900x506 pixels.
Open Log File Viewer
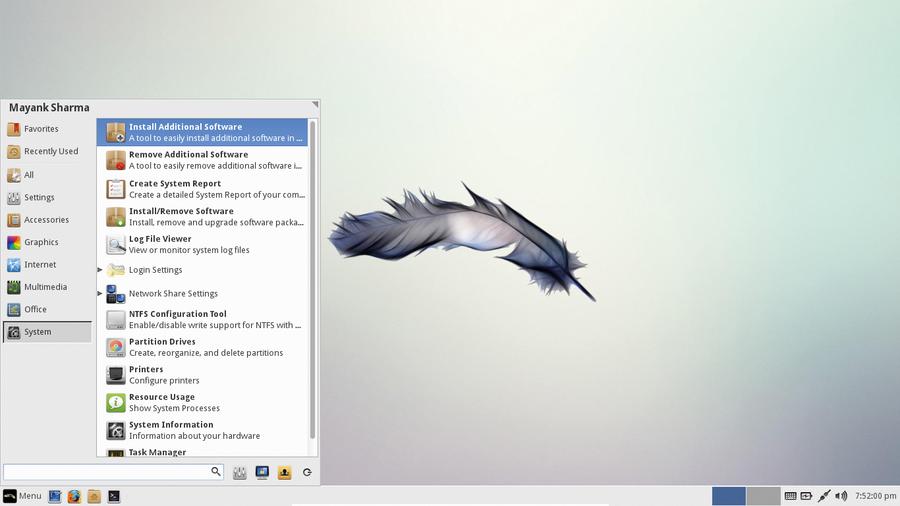(x=202, y=244)
